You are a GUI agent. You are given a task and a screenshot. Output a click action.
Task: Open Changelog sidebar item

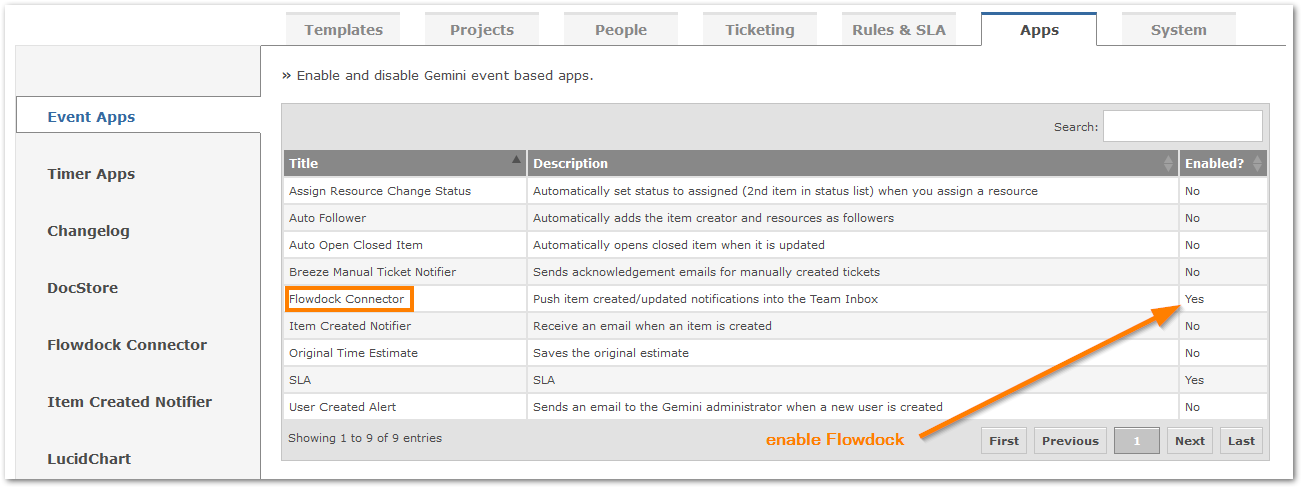[x=88, y=231]
